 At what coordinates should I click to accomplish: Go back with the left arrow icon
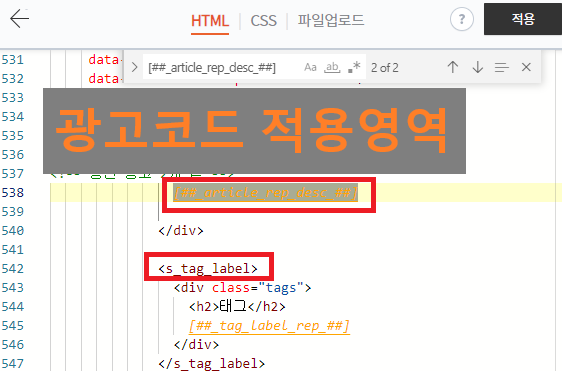[19, 19]
